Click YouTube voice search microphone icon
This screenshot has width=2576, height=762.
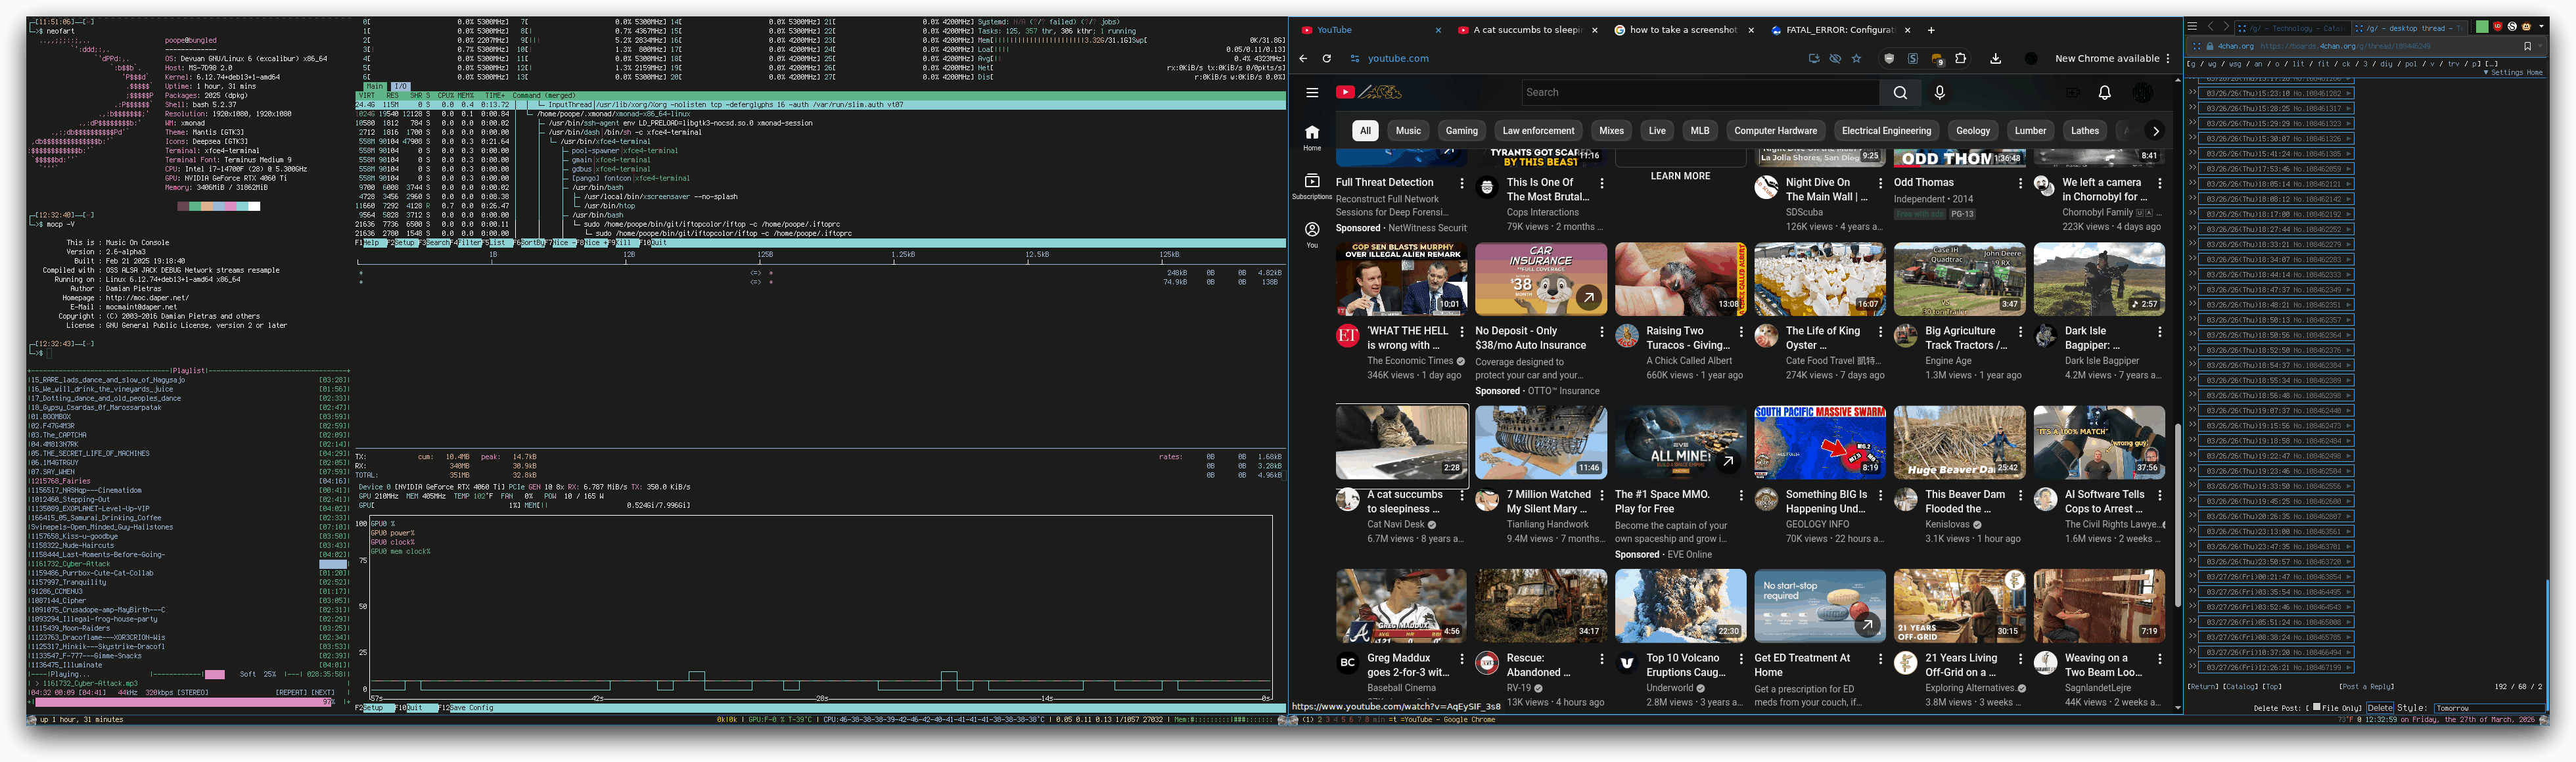[x=1939, y=92]
